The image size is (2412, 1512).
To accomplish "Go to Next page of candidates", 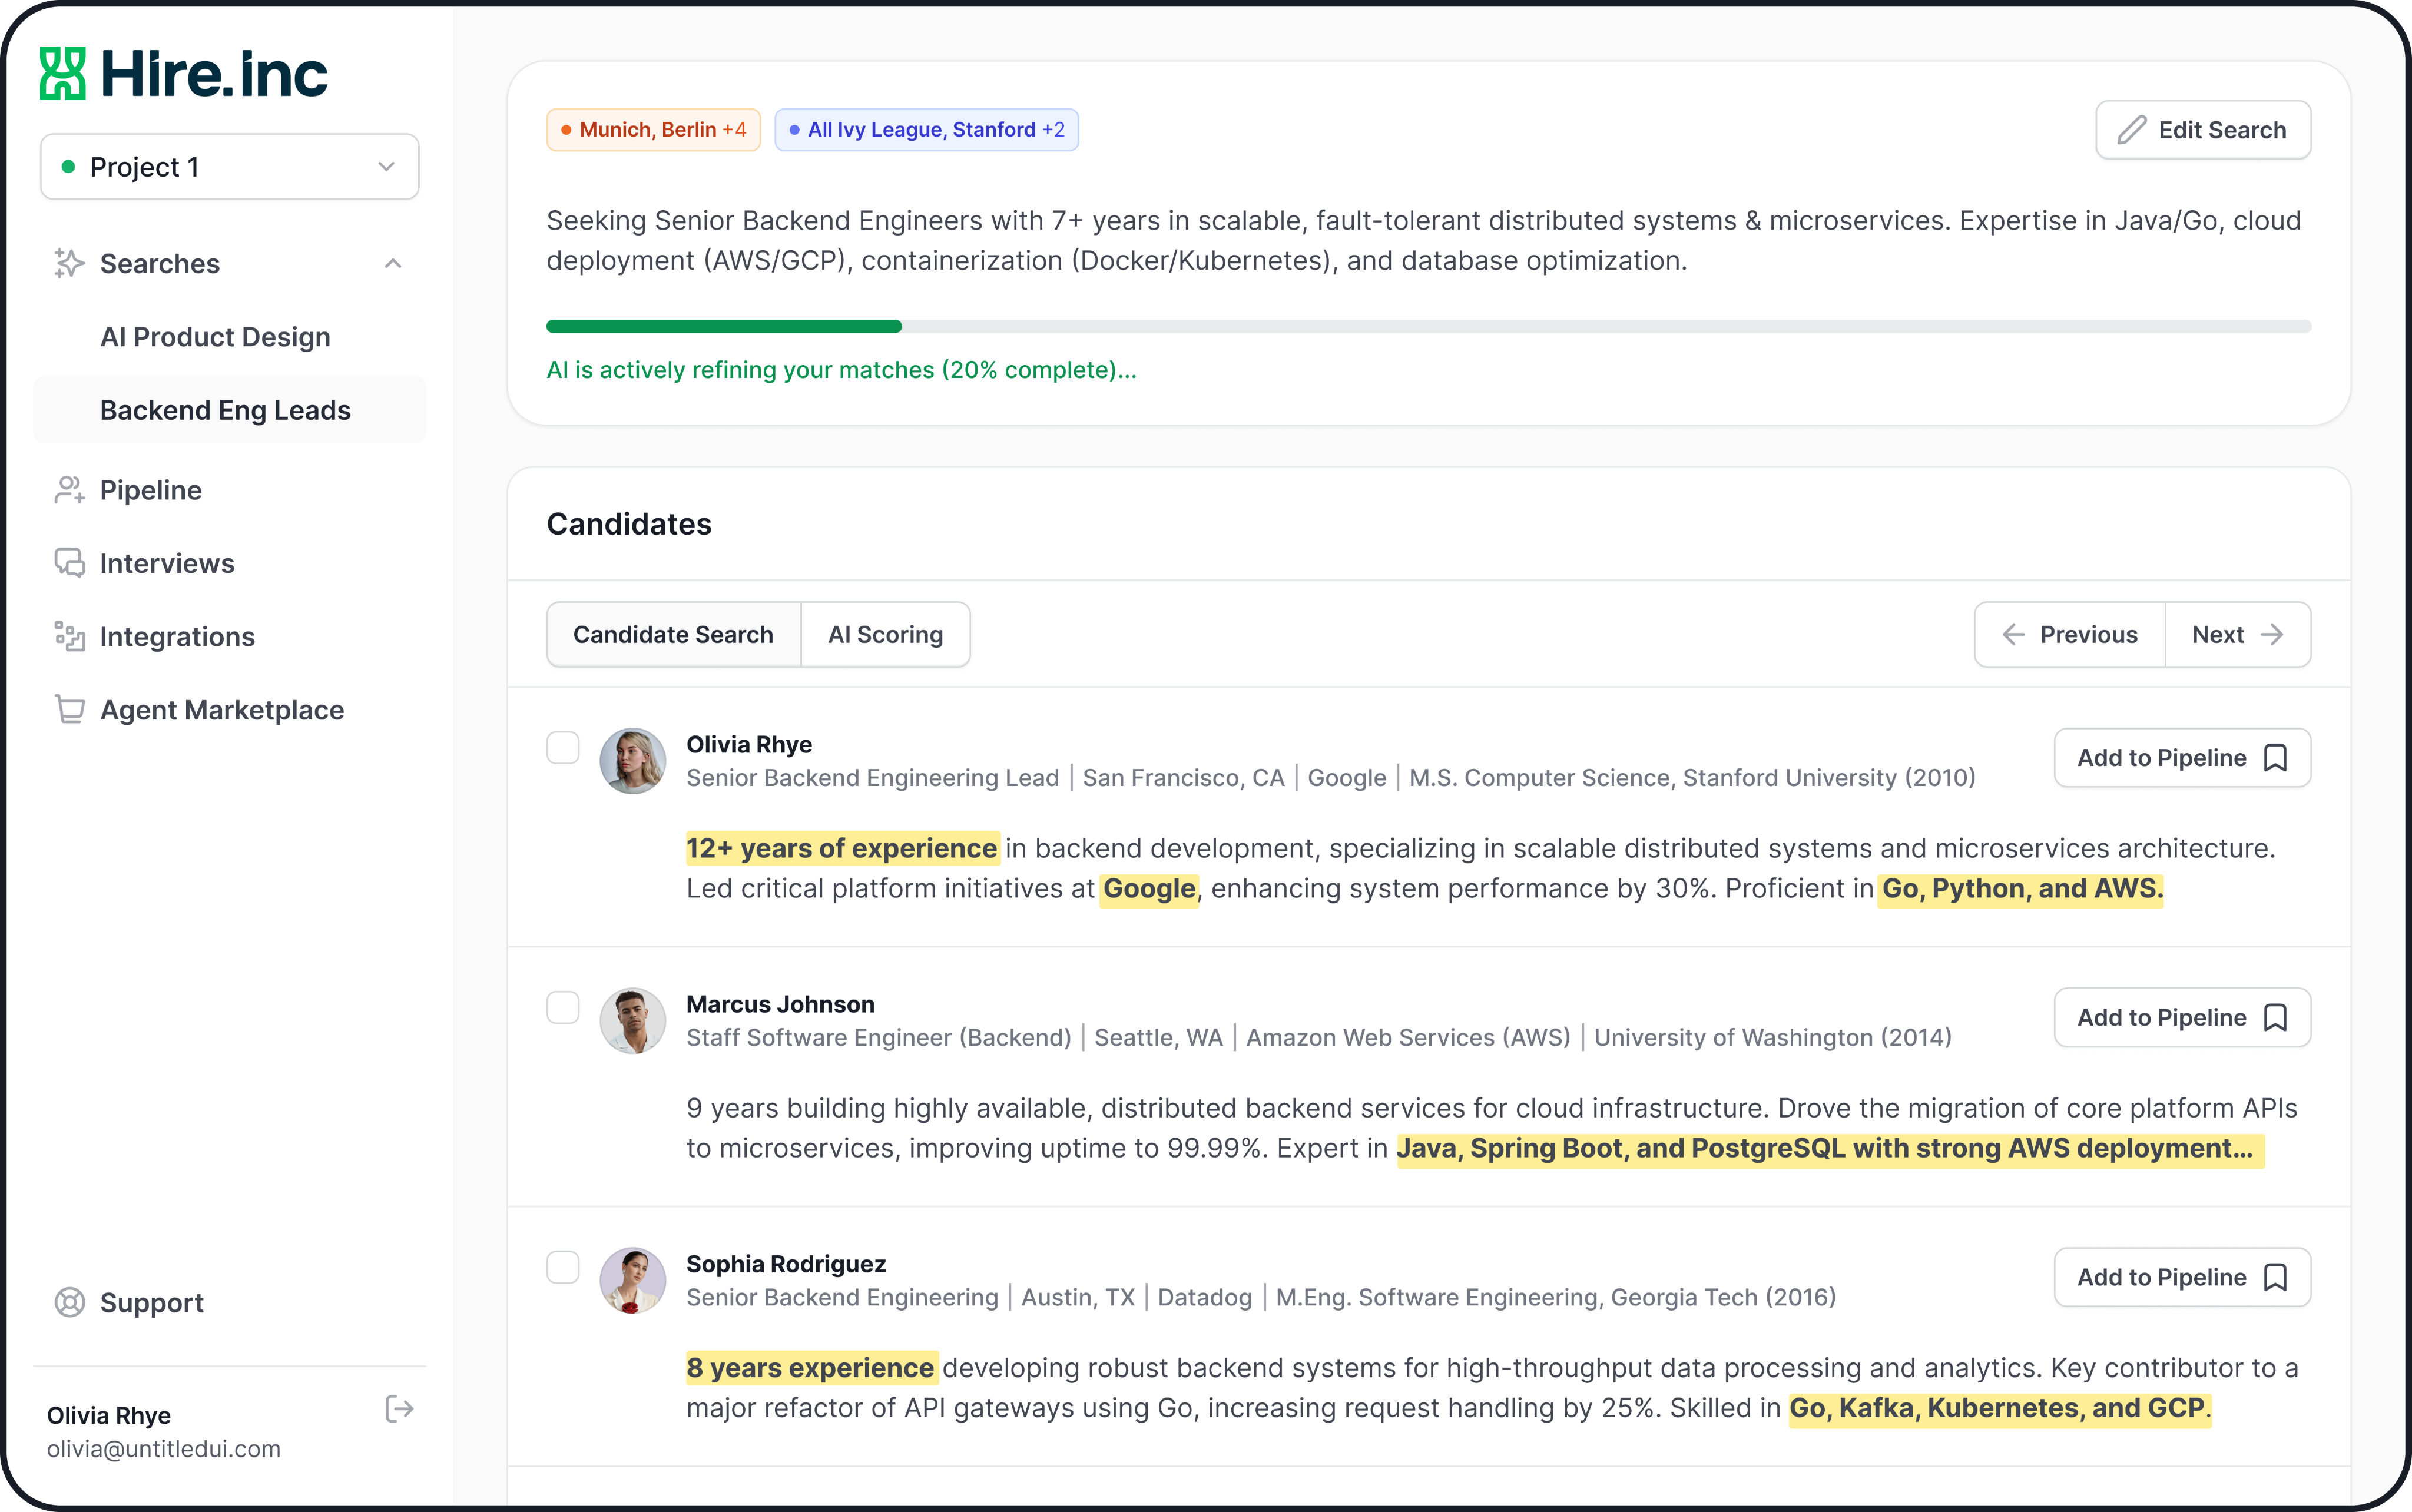I will [x=2237, y=634].
